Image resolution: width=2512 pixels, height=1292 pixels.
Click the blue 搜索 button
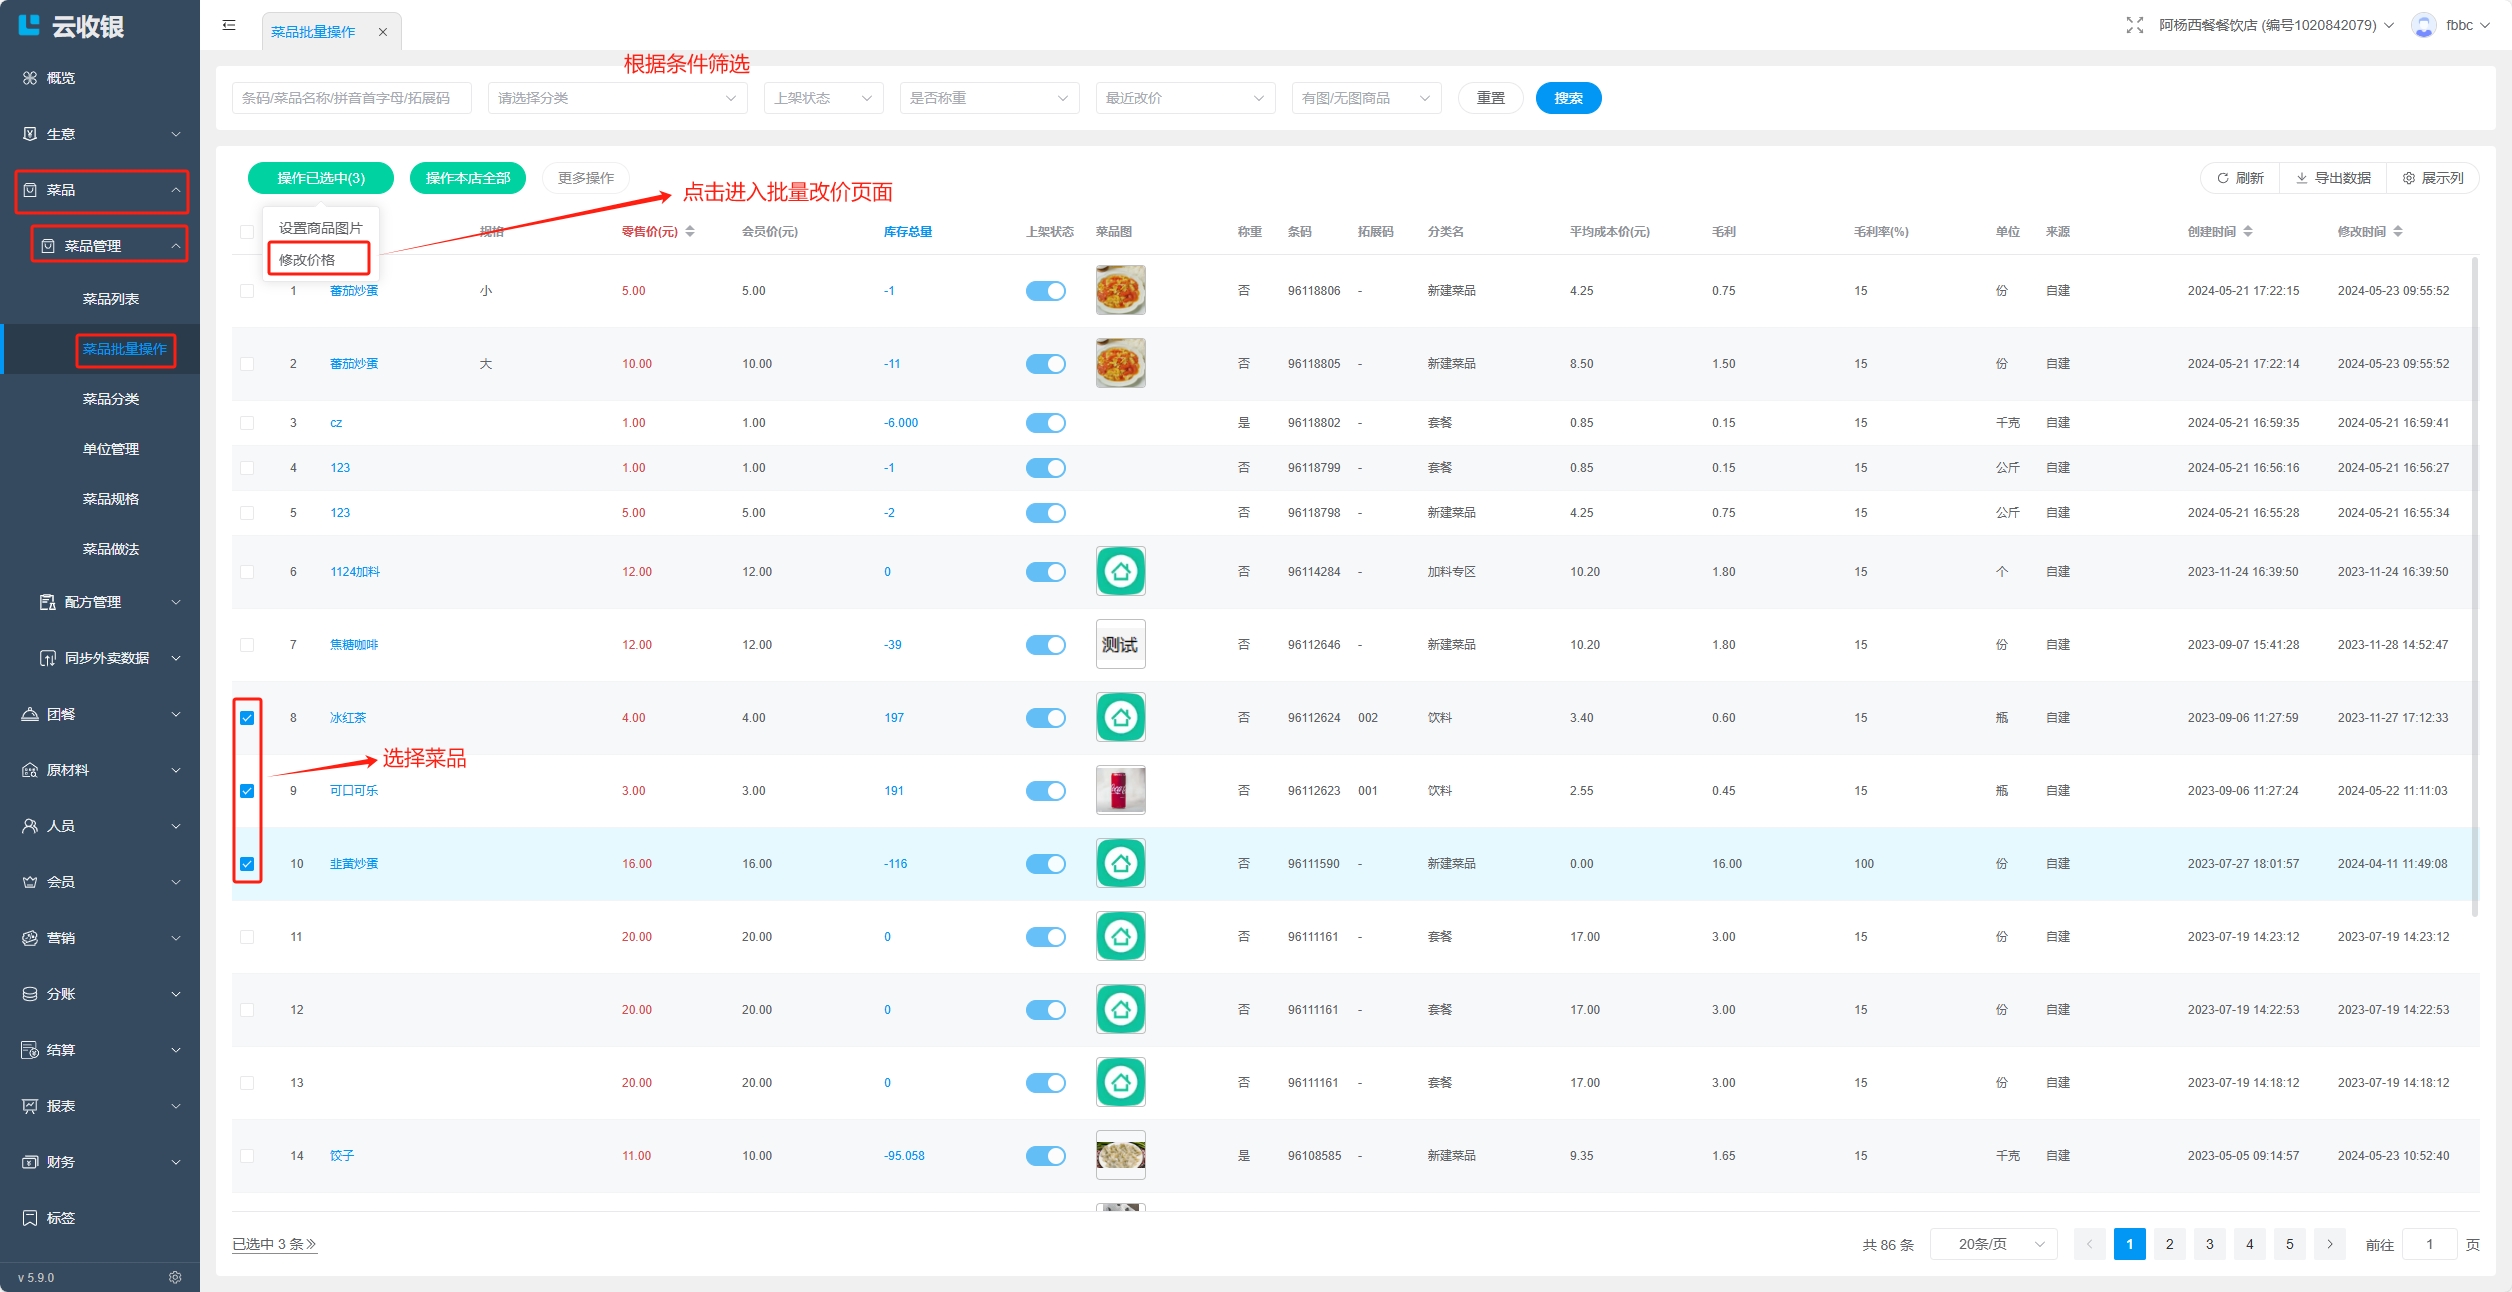(1567, 98)
